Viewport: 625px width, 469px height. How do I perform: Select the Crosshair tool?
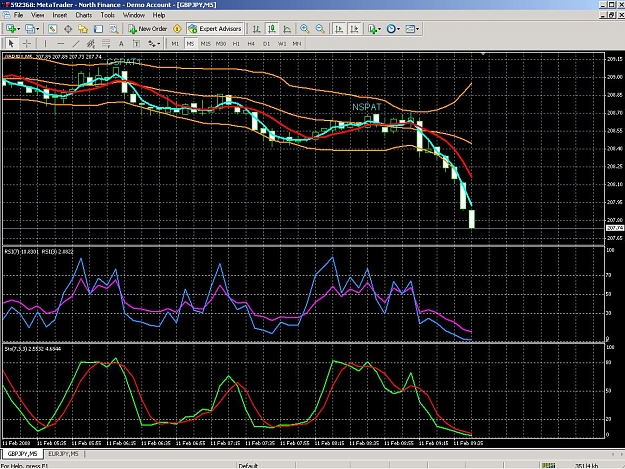pyautogui.click(x=26, y=43)
